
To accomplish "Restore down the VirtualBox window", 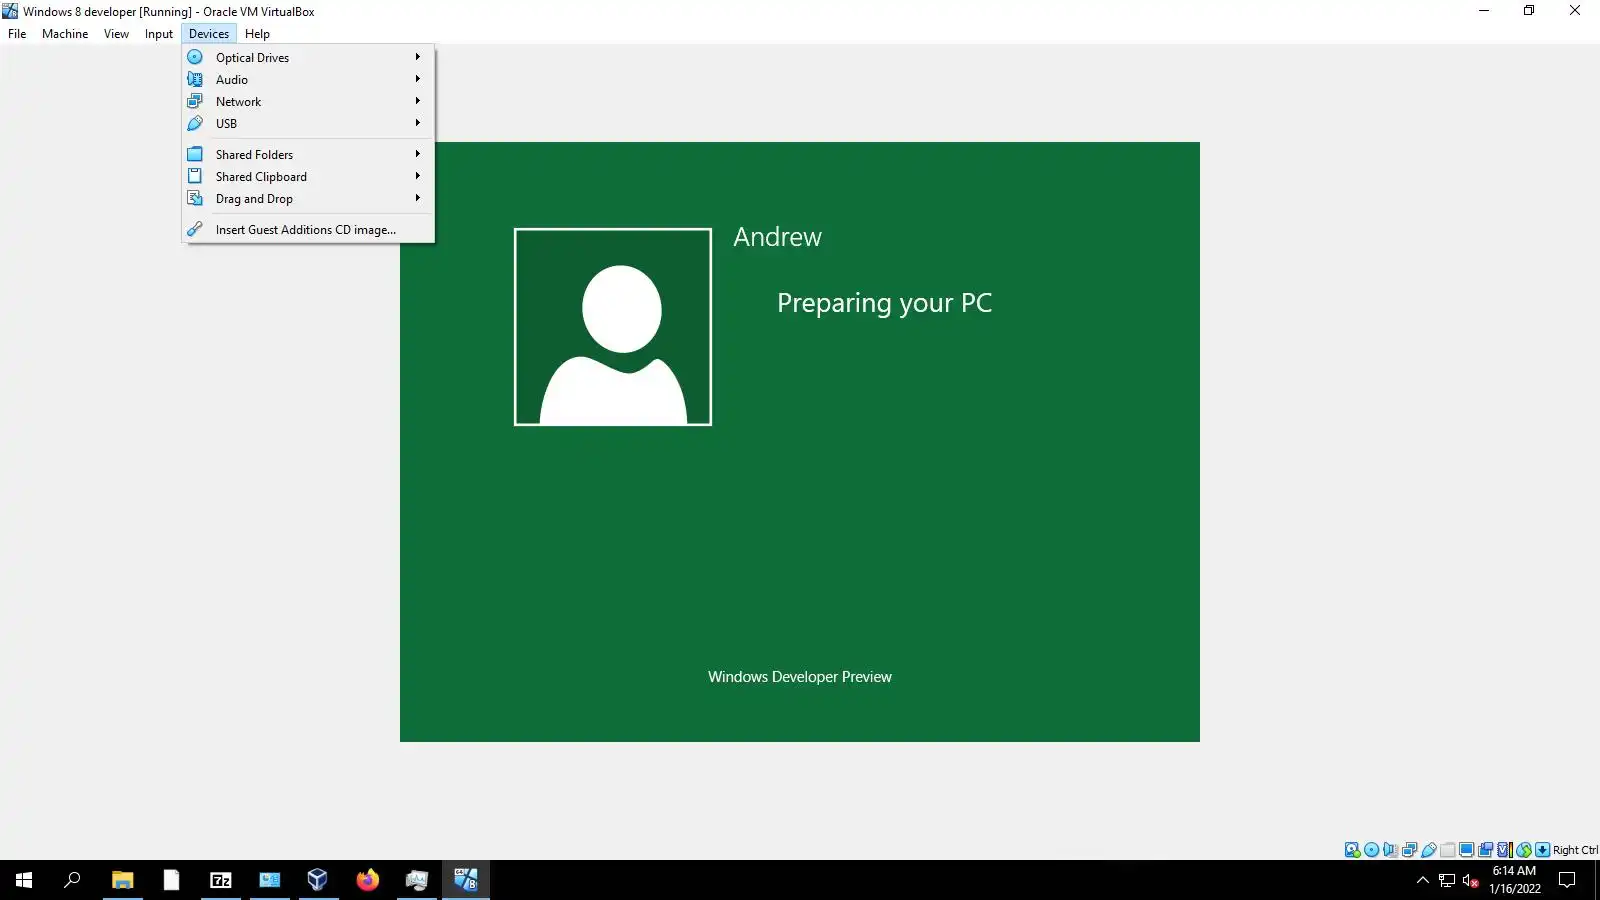I will click(x=1529, y=11).
